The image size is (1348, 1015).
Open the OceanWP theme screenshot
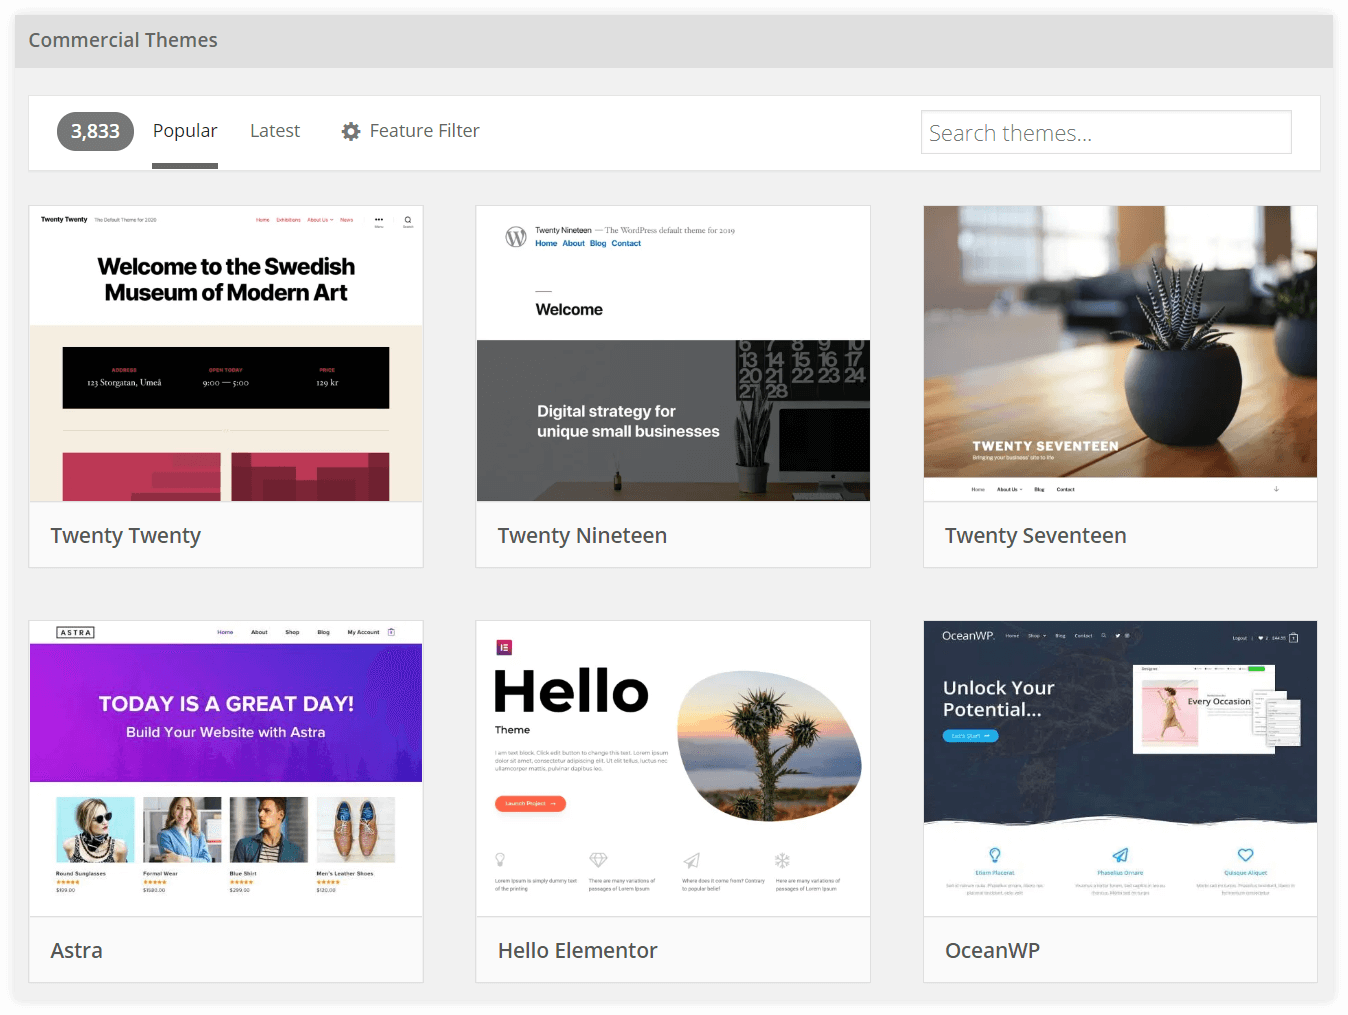[1120, 768]
